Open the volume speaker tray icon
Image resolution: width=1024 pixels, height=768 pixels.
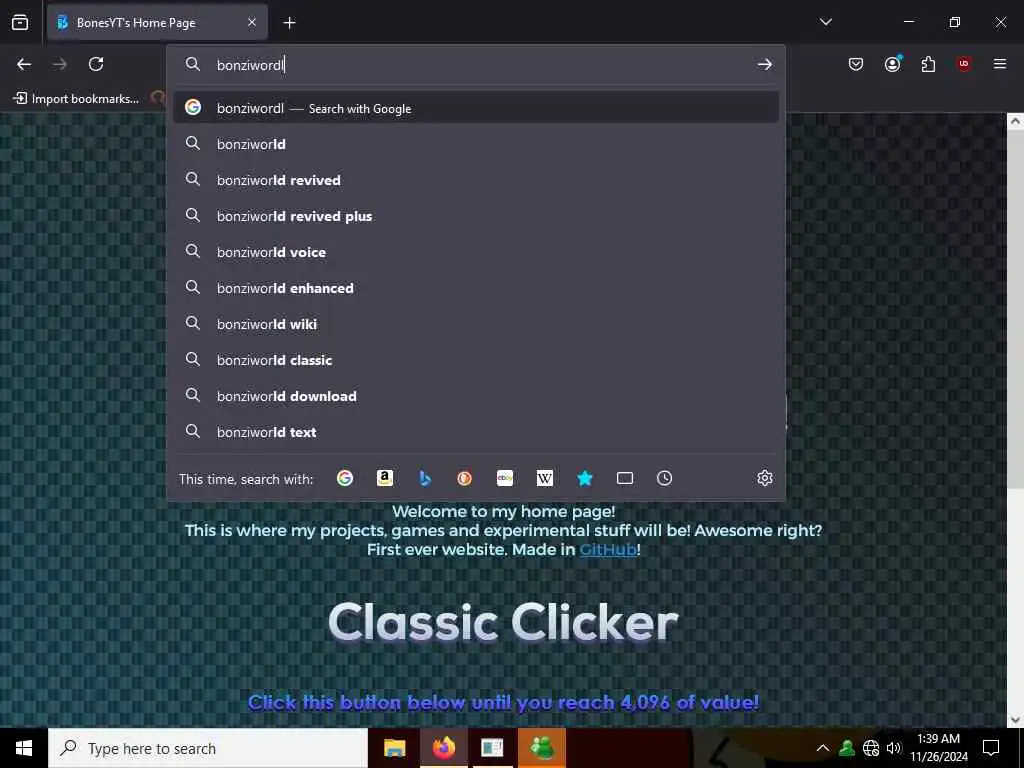click(894, 748)
